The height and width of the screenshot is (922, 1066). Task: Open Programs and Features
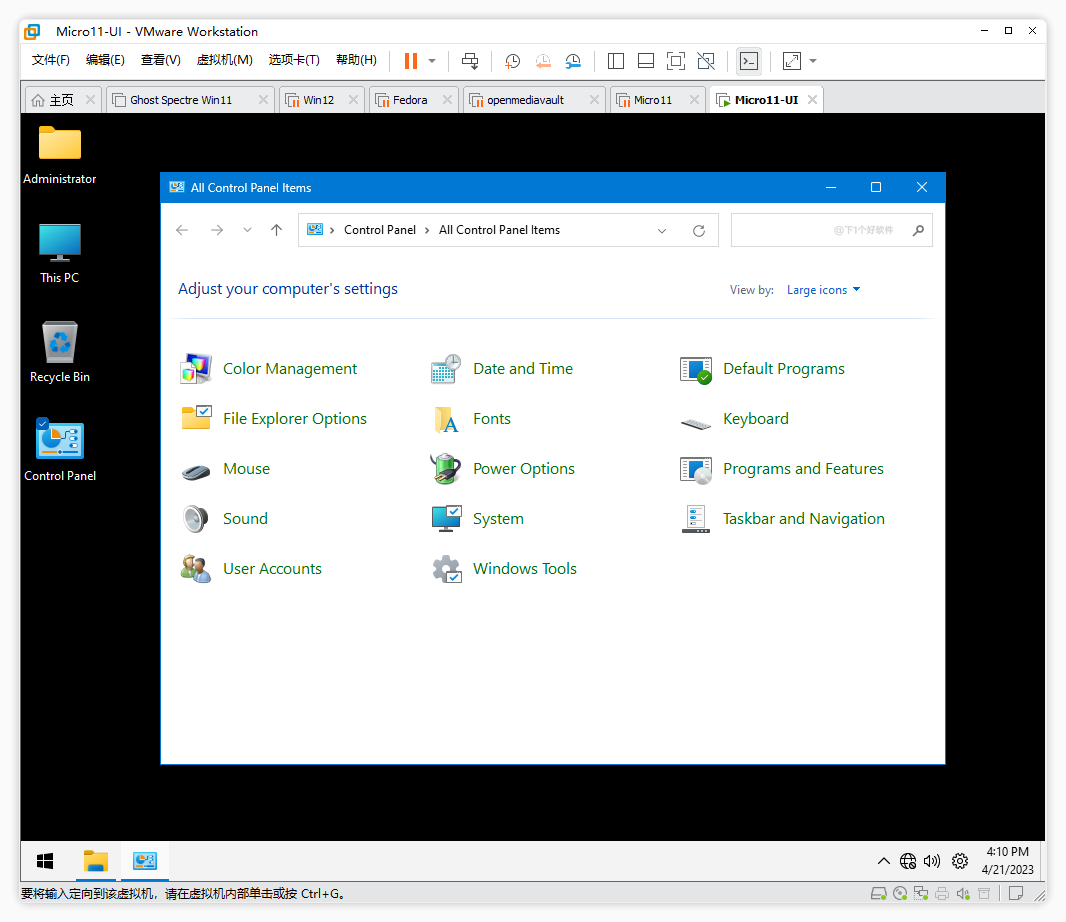pos(802,469)
